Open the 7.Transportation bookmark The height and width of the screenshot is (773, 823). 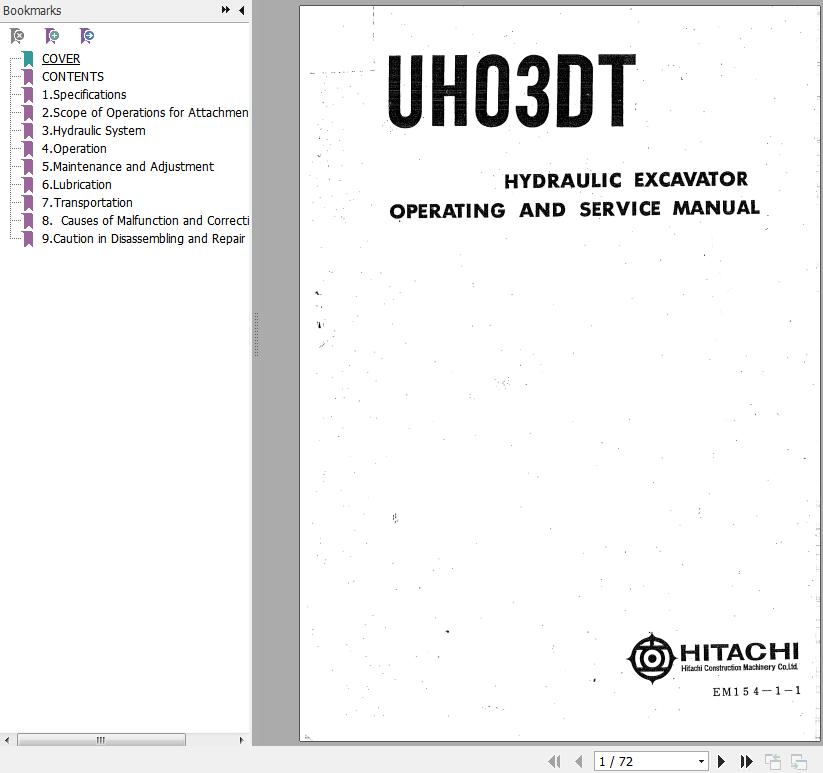[x=87, y=203]
